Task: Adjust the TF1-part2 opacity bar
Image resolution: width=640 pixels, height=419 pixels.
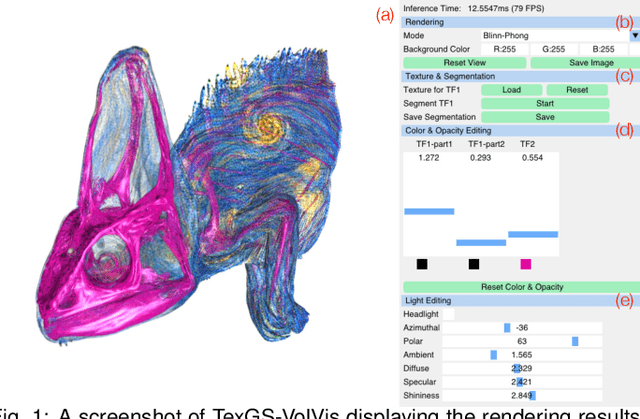Action: point(481,243)
